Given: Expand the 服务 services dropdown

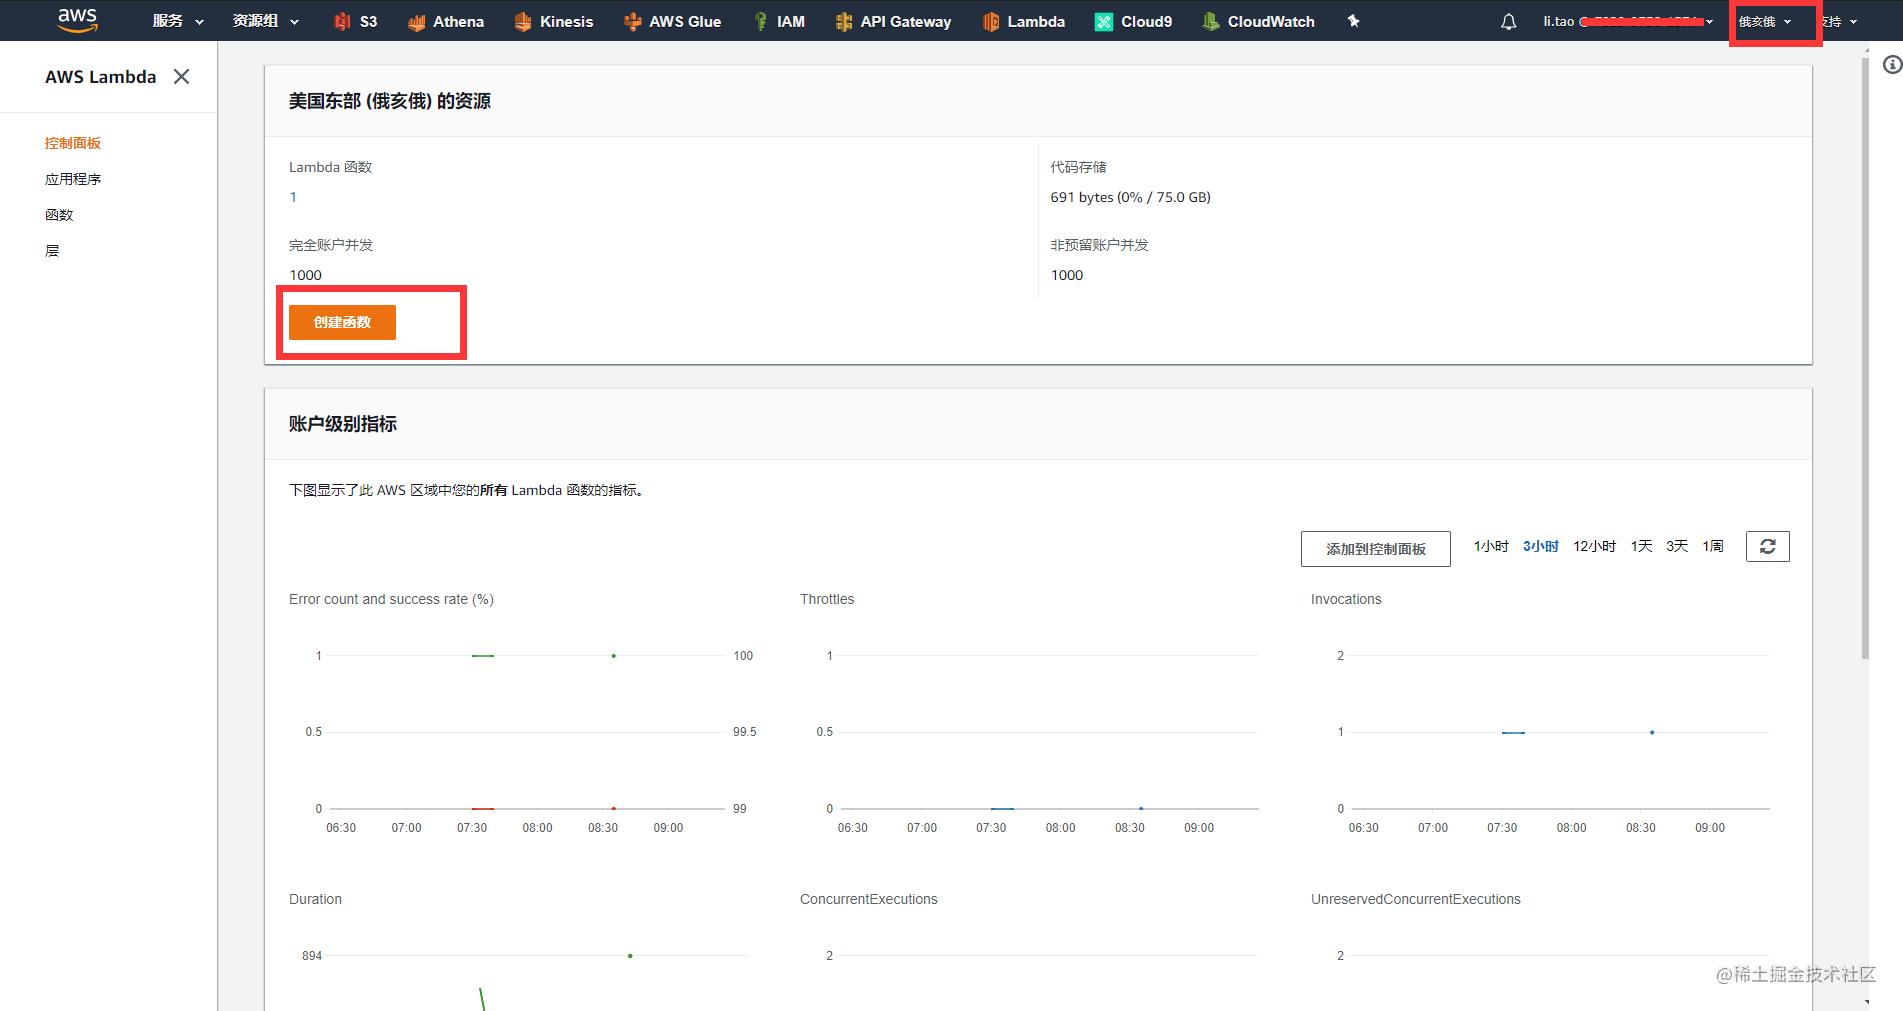Looking at the screenshot, I should (176, 20).
